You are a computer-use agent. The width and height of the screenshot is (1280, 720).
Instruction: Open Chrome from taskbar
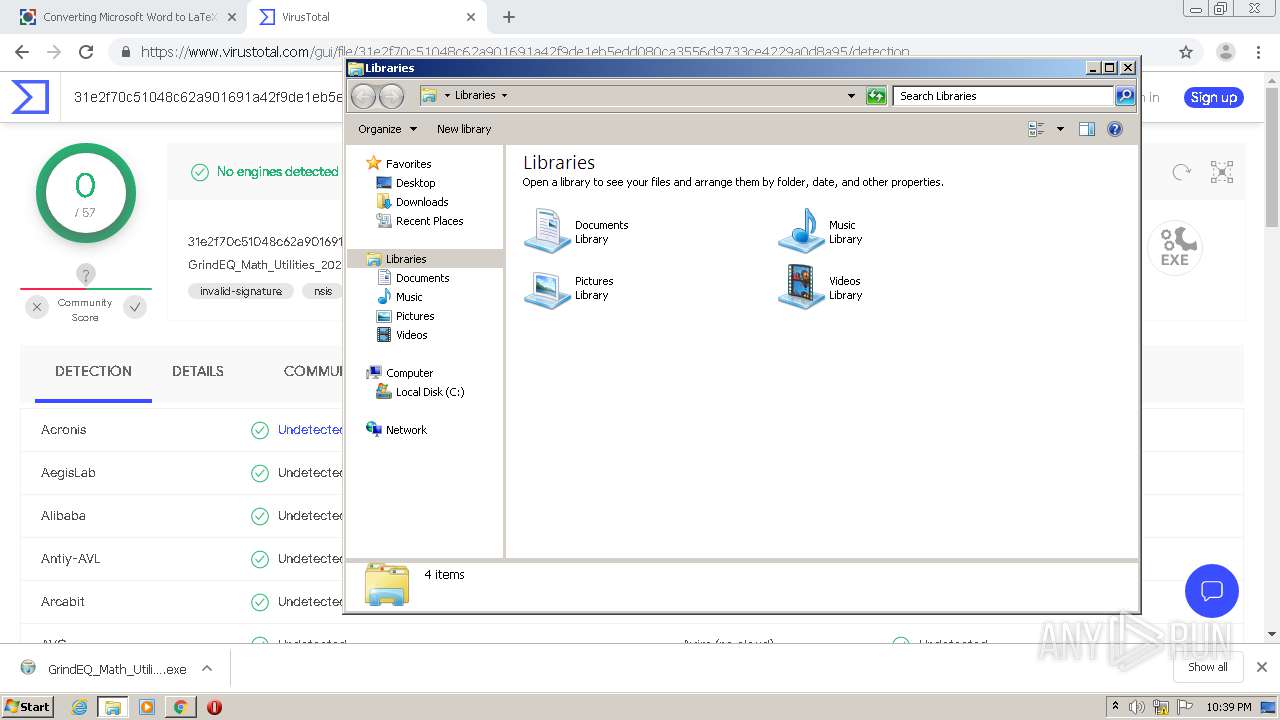pyautogui.click(x=180, y=706)
